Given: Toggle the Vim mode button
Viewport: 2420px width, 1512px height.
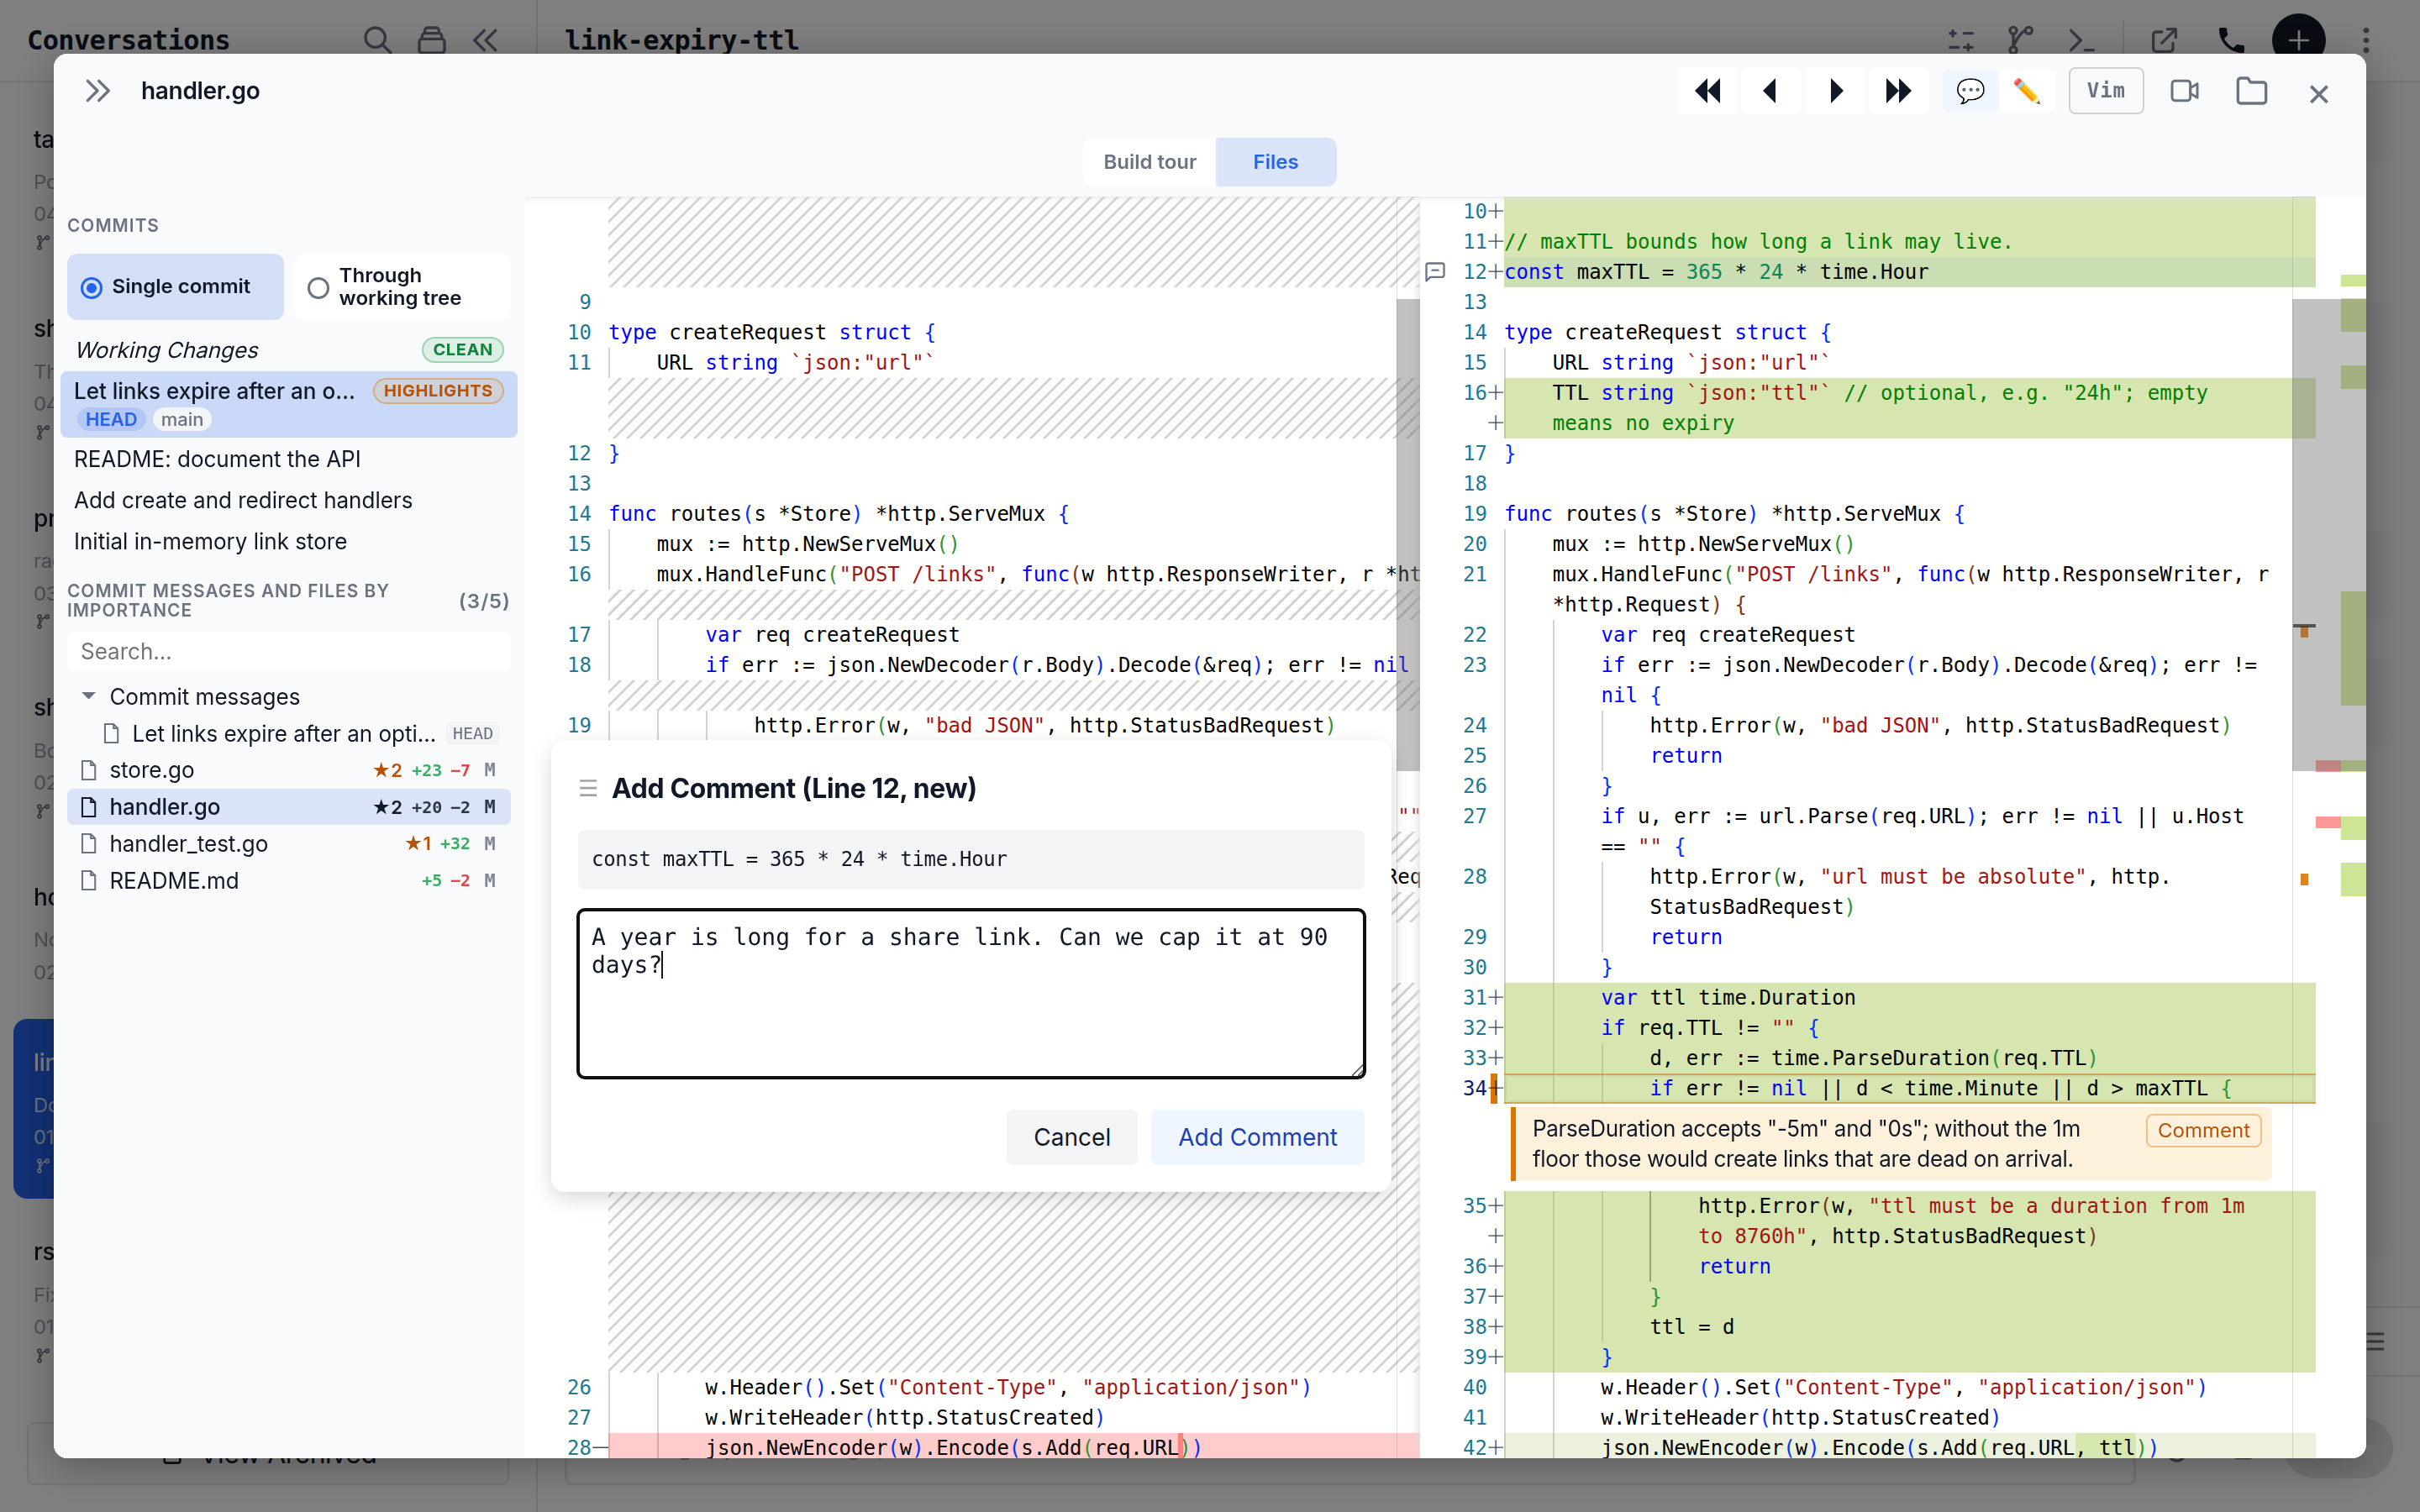Looking at the screenshot, I should point(2106,91).
